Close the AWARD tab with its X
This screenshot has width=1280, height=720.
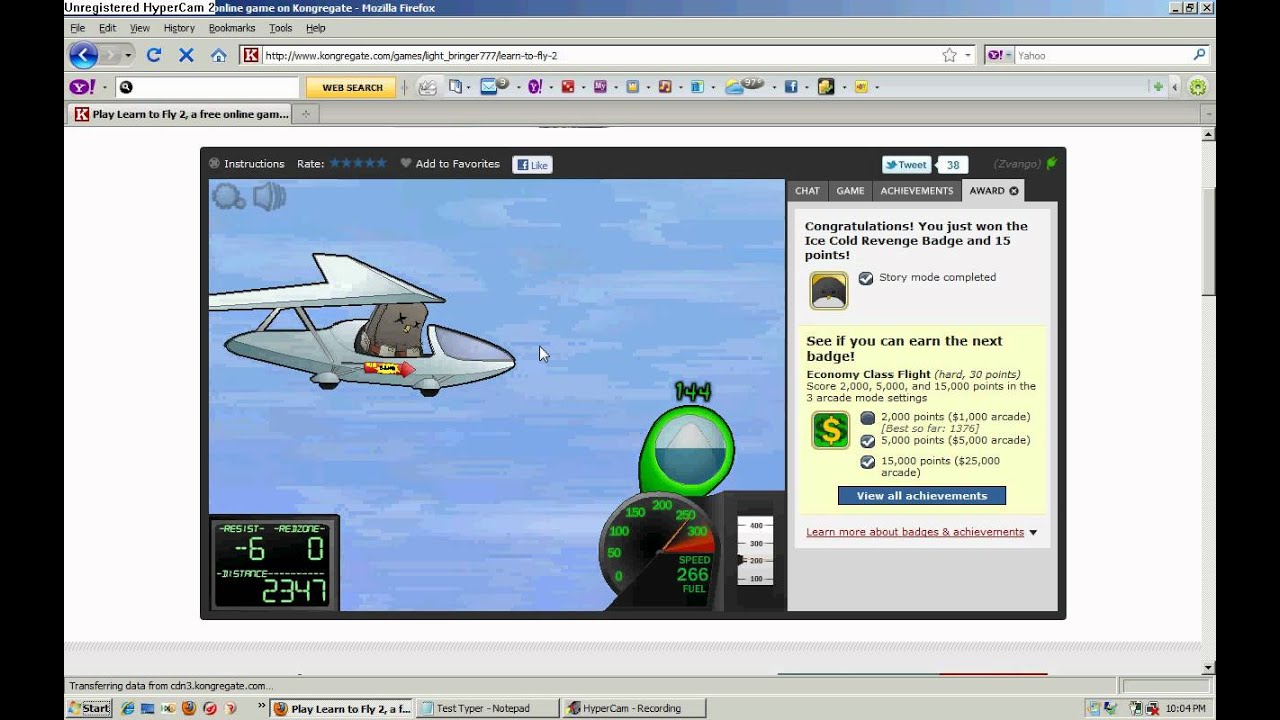(x=1014, y=191)
